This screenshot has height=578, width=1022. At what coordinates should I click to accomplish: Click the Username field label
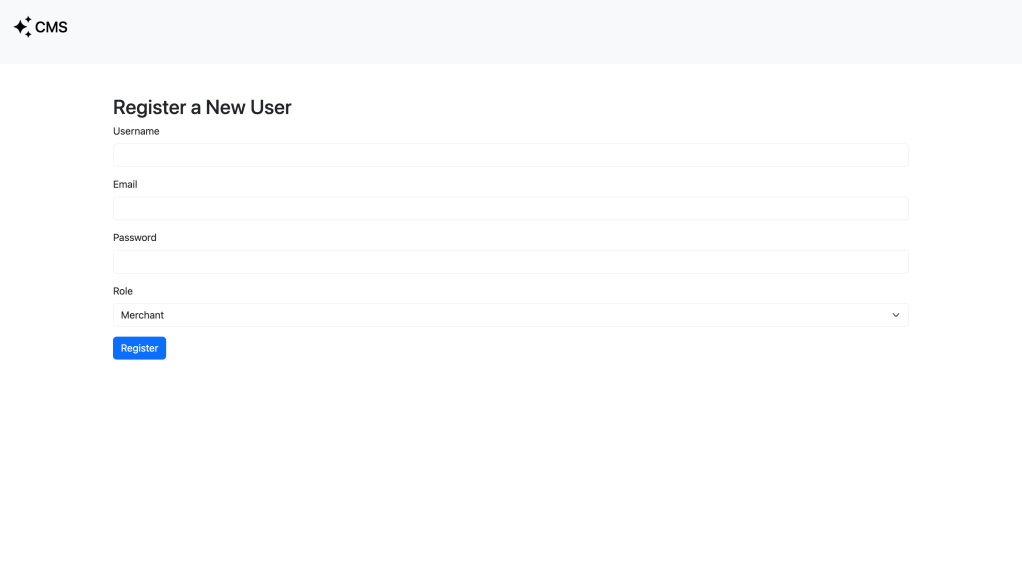(136, 131)
